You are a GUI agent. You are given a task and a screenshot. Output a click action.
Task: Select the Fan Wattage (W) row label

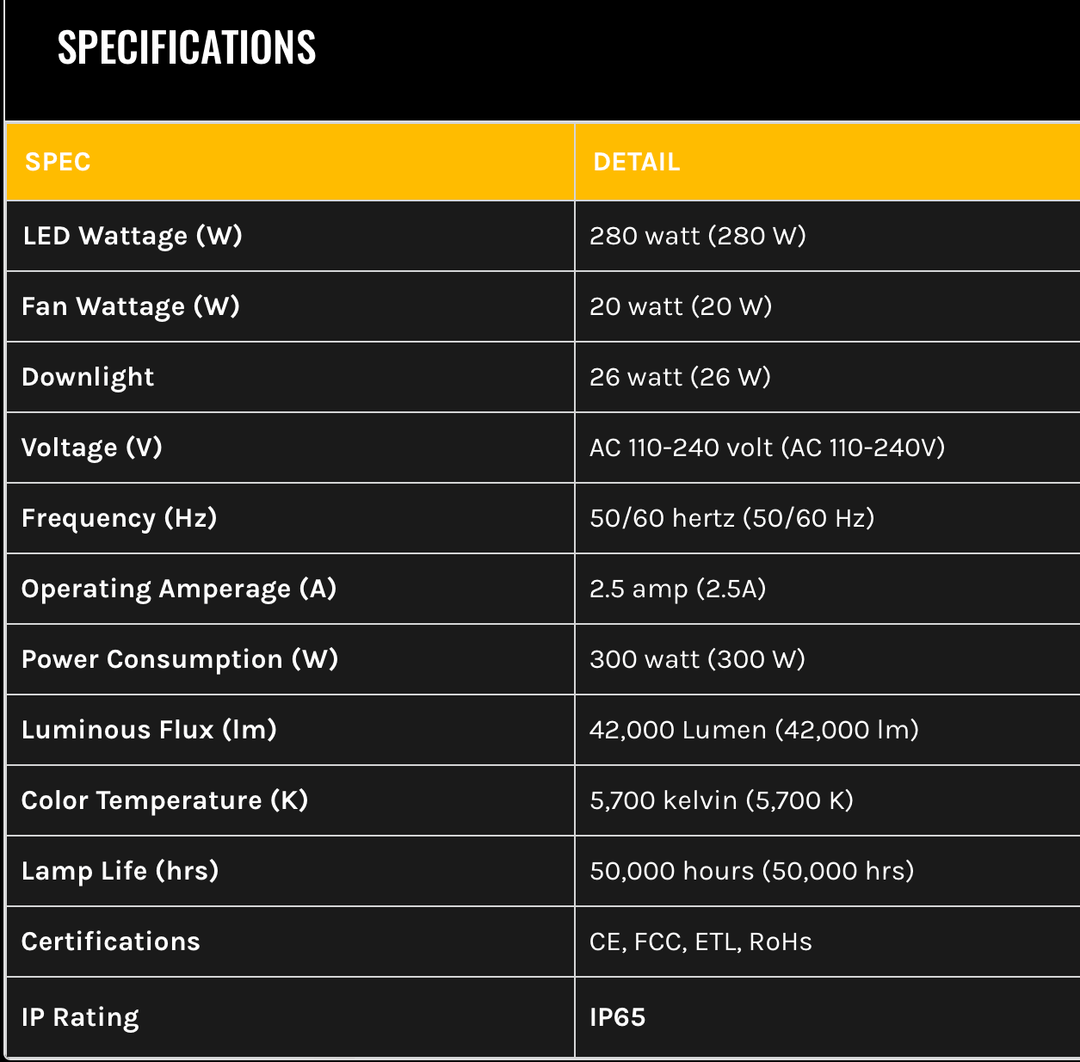[131, 306]
